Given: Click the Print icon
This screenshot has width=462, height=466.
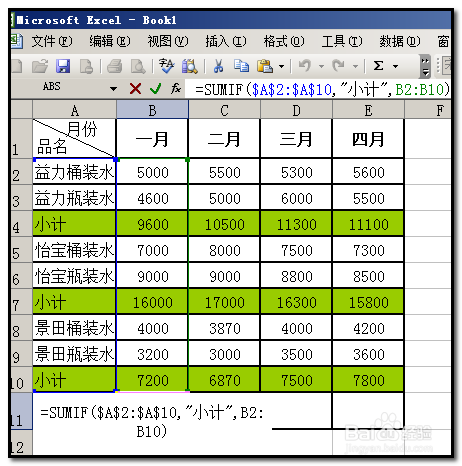Looking at the screenshot, I should click(114, 66).
